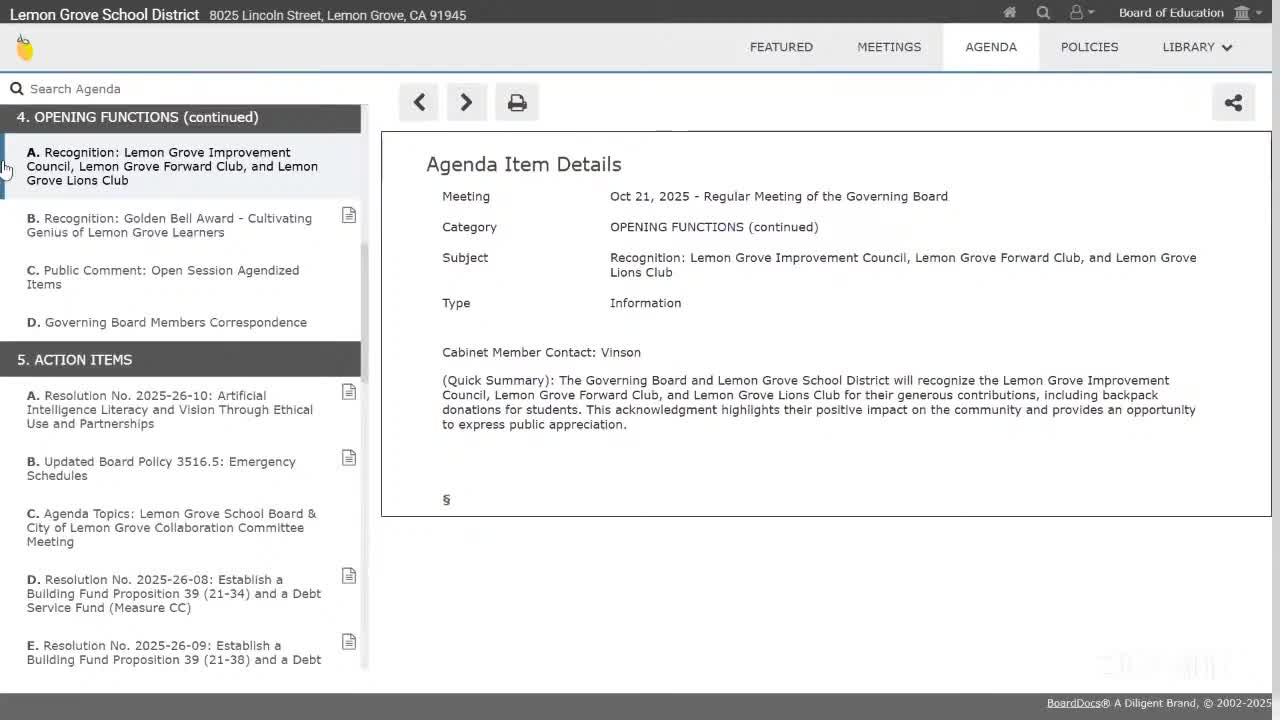Image resolution: width=1280 pixels, height=720 pixels.
Task: Switch to the Policies tab
Action: click(1089, 47)
